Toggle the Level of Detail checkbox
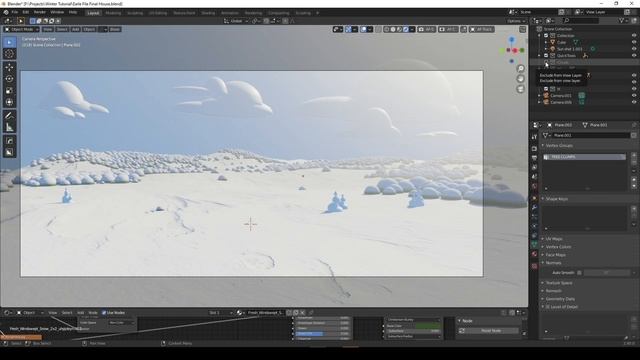640x360 pixels. coord(548,307)
